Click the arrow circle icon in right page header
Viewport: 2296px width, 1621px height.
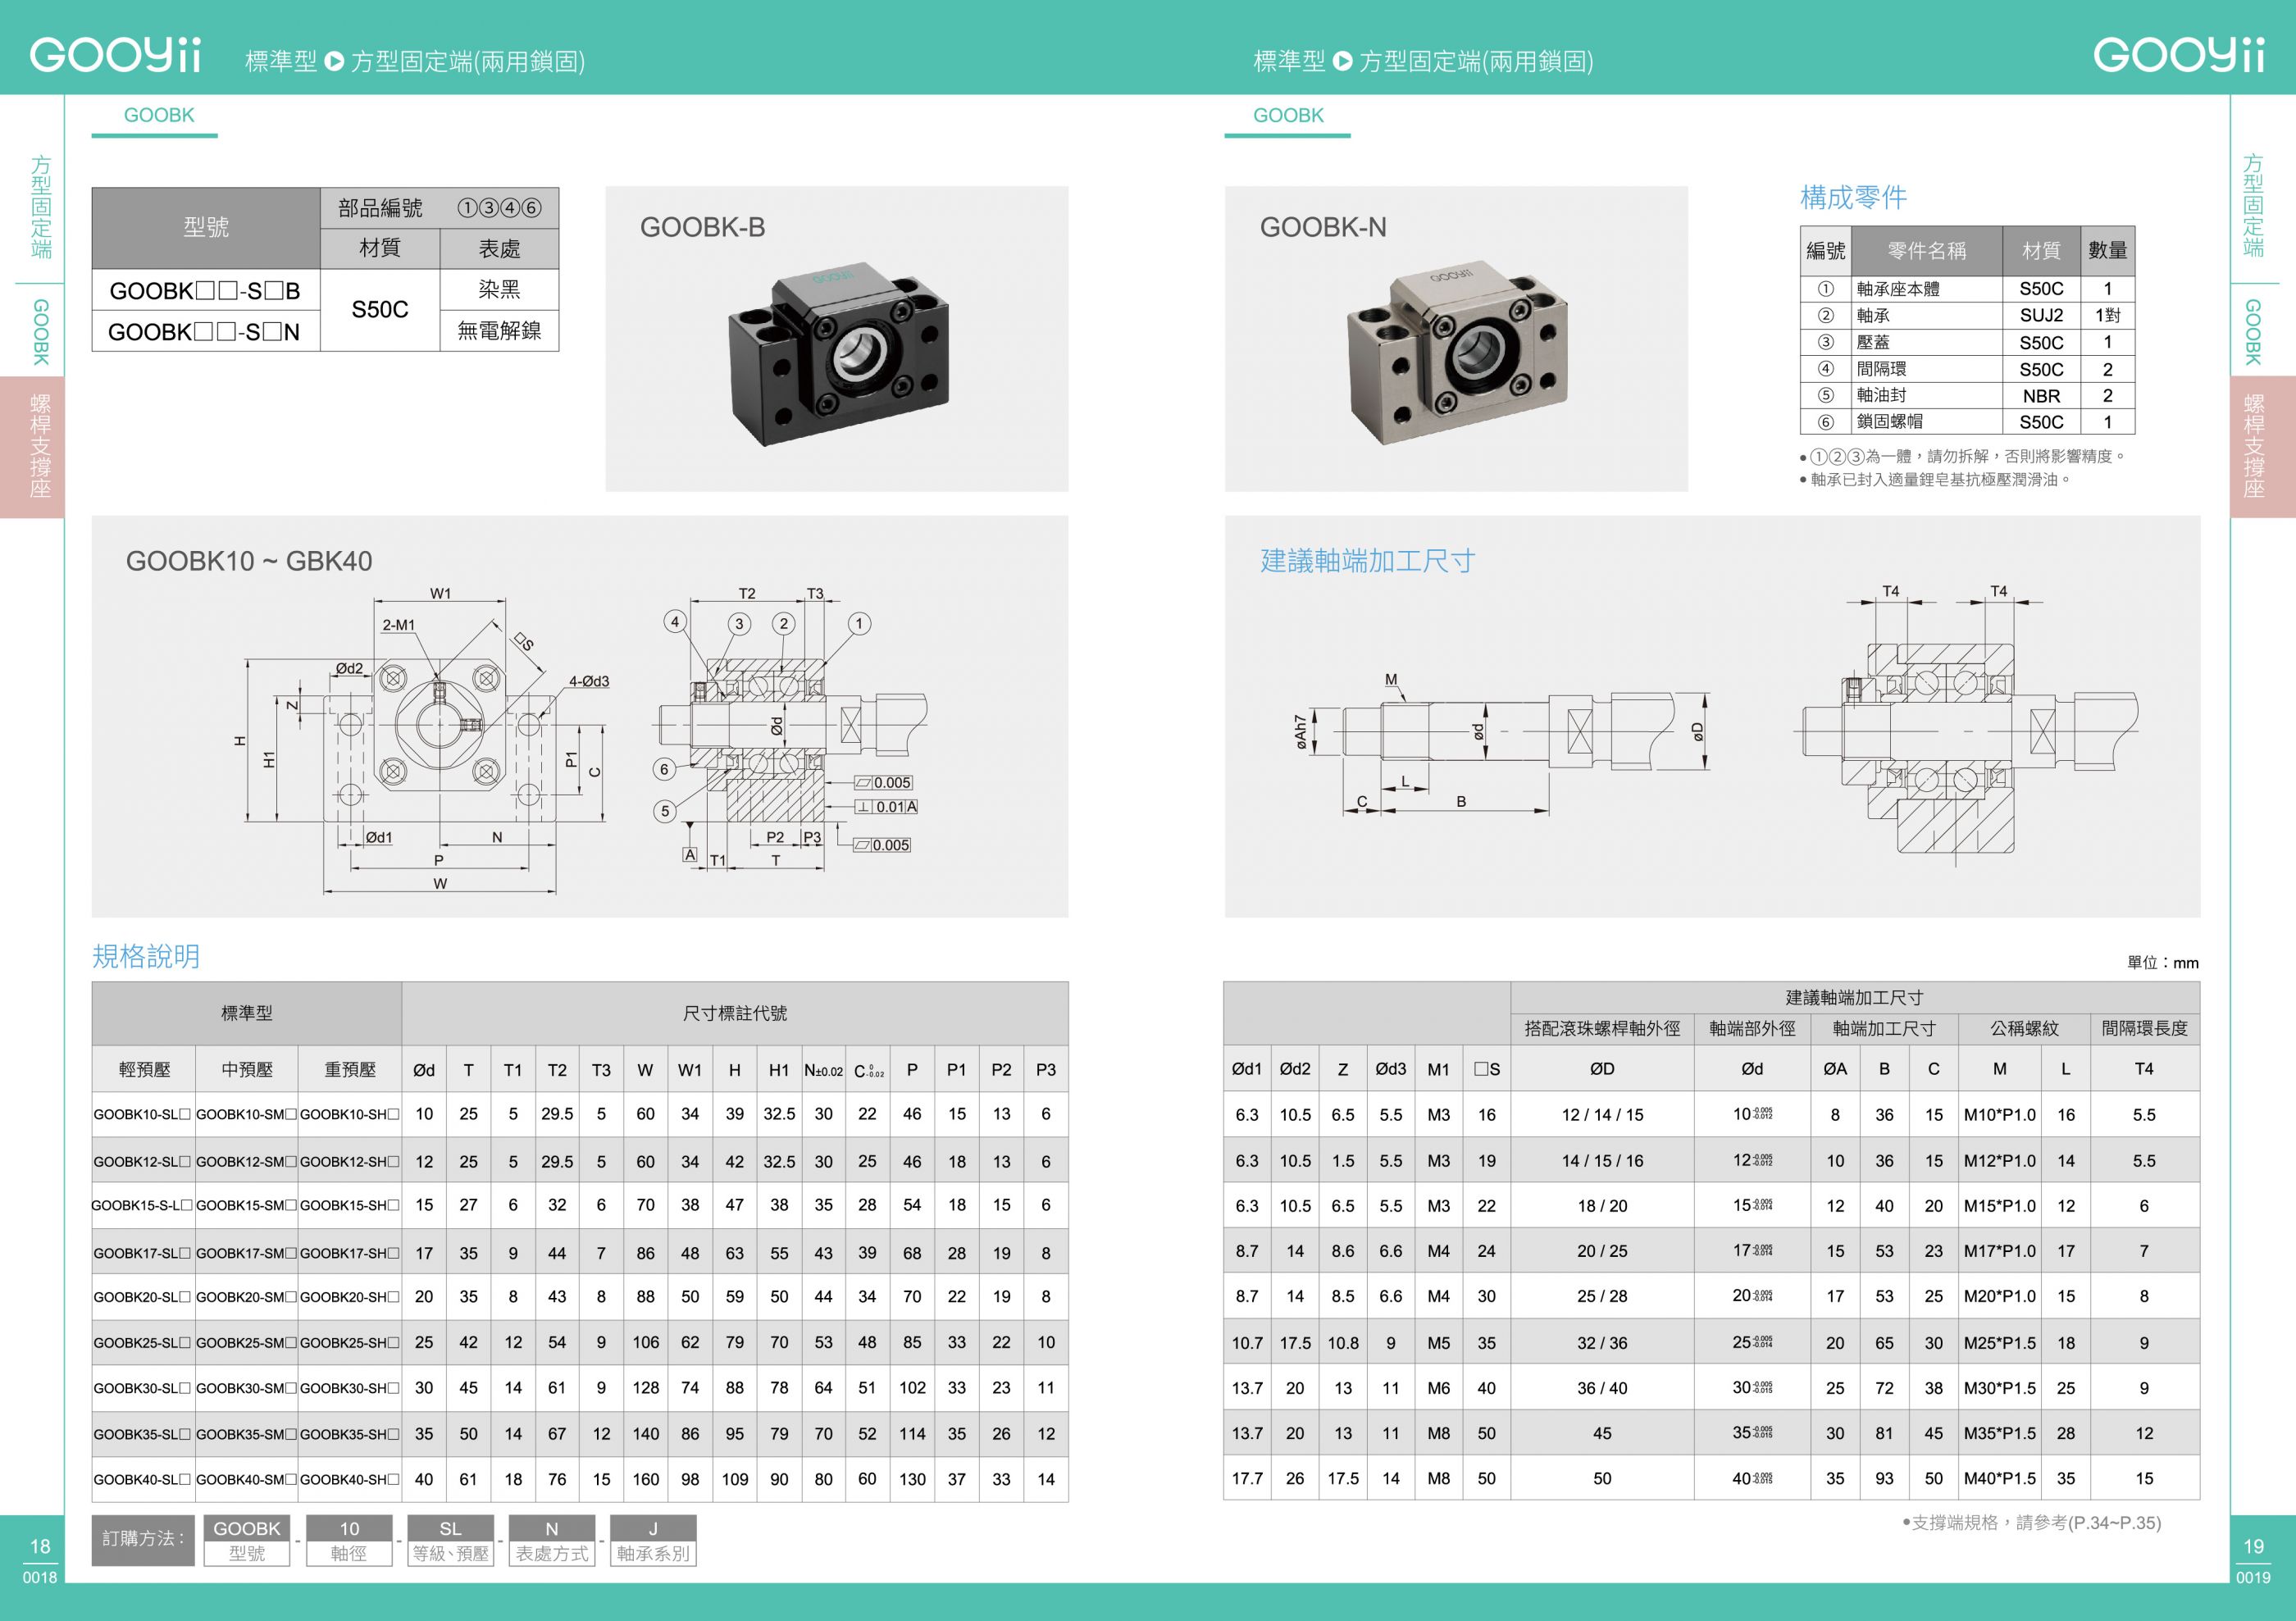pos(1343,62)
